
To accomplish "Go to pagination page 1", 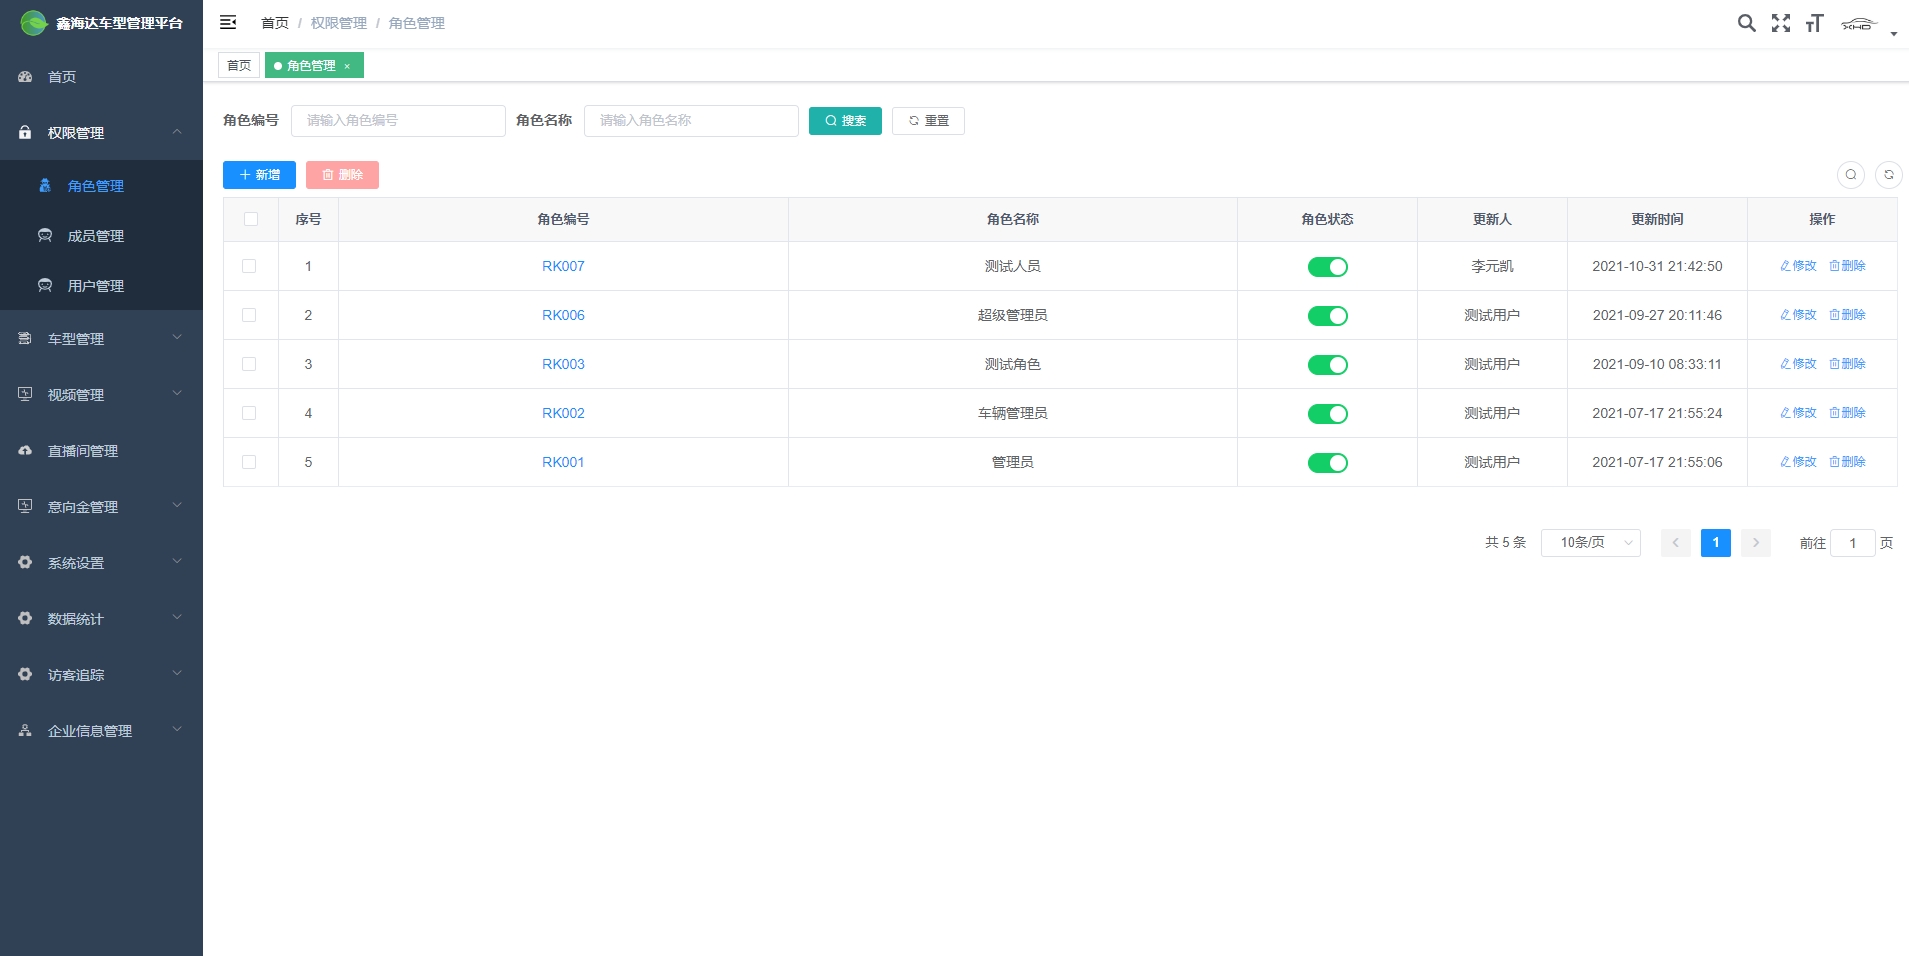I will point(1715,543).
